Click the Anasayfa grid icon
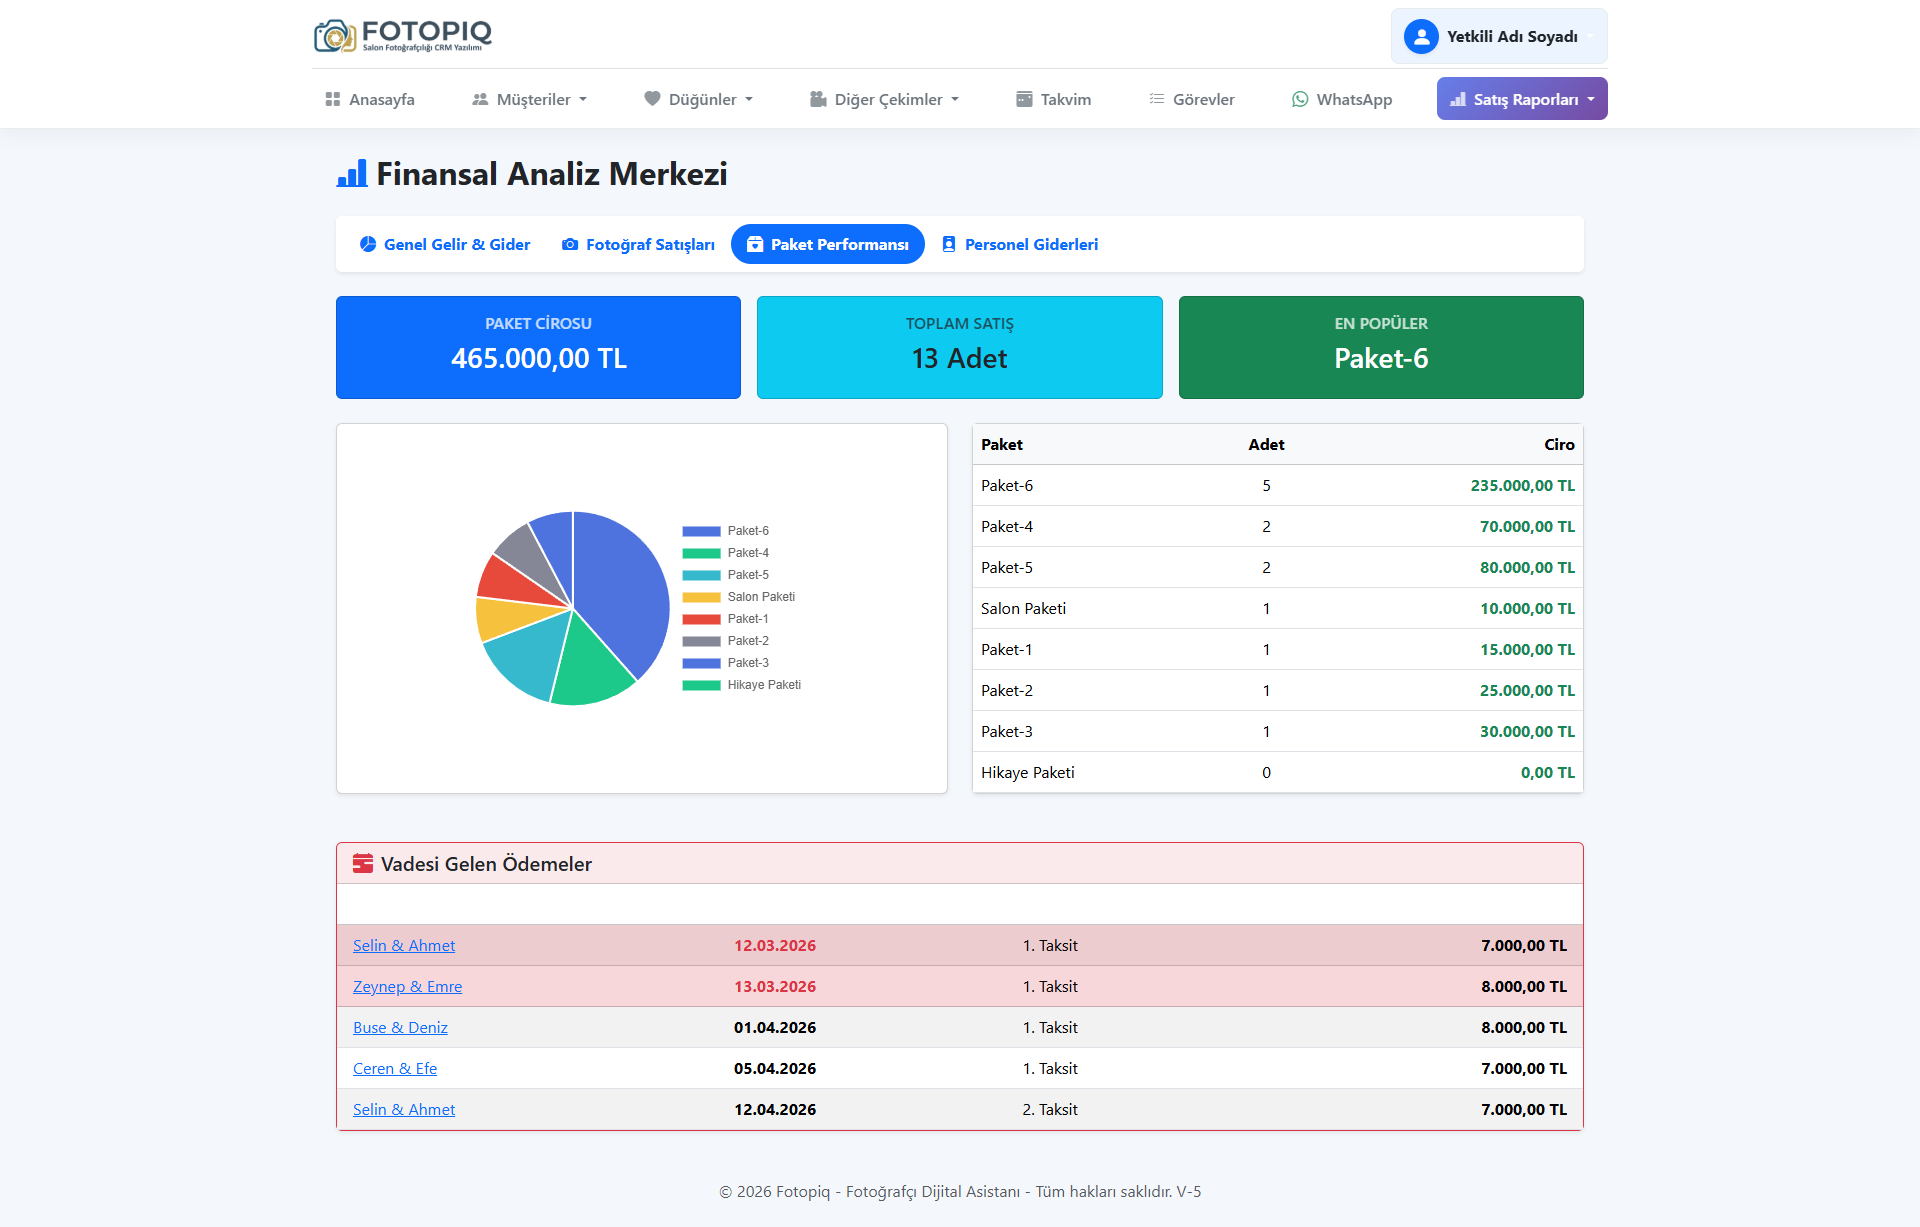 pyautogui.click(x=333, y=99)
